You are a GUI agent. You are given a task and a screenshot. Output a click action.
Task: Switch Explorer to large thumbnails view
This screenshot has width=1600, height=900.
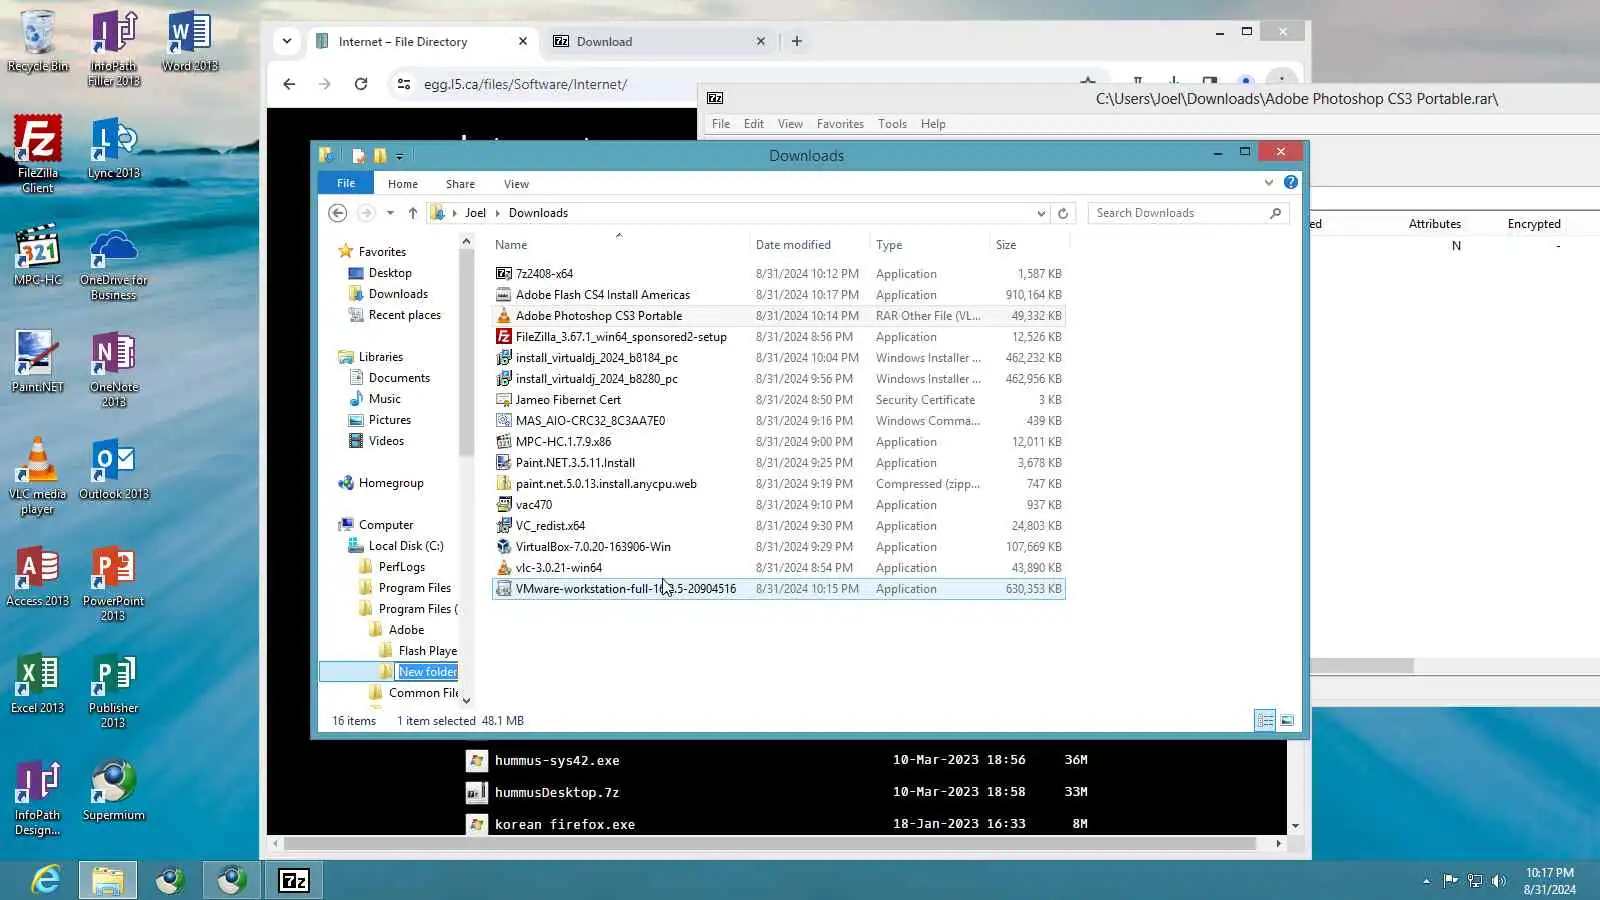pos(1287,720)
